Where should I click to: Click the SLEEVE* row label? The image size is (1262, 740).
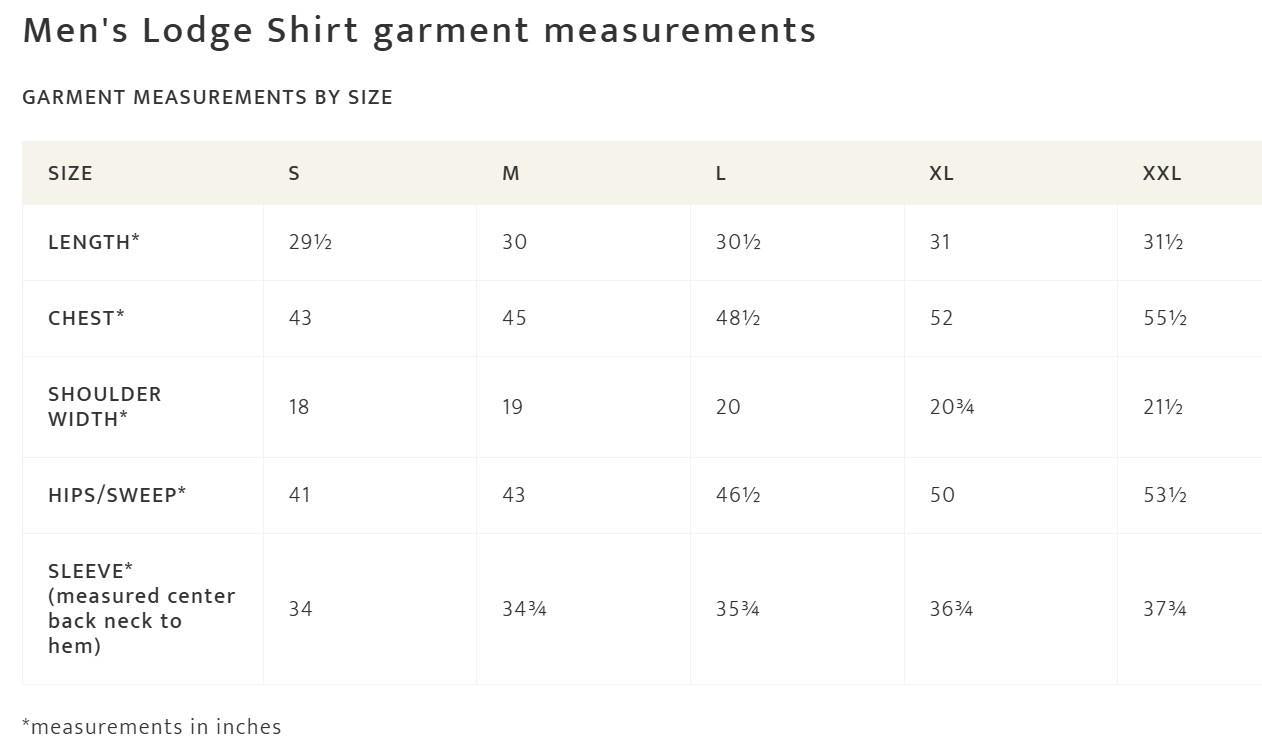pos(142,608)
